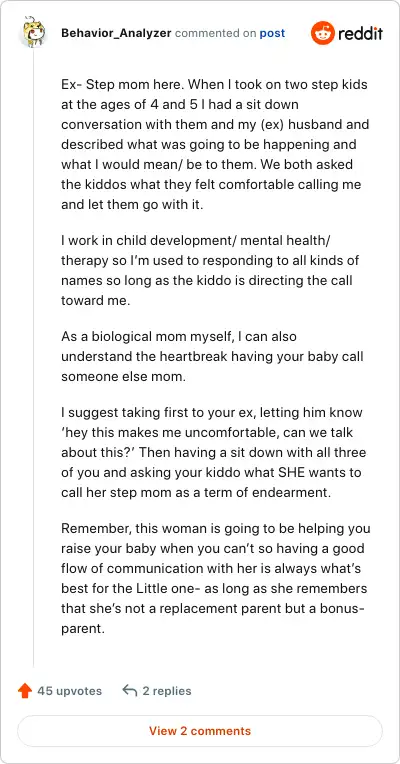Open Behavior_Analyzer's avatar image
The width and height of the screenshot is (400, 764).
pyautogui.click(x=33, y=33)
